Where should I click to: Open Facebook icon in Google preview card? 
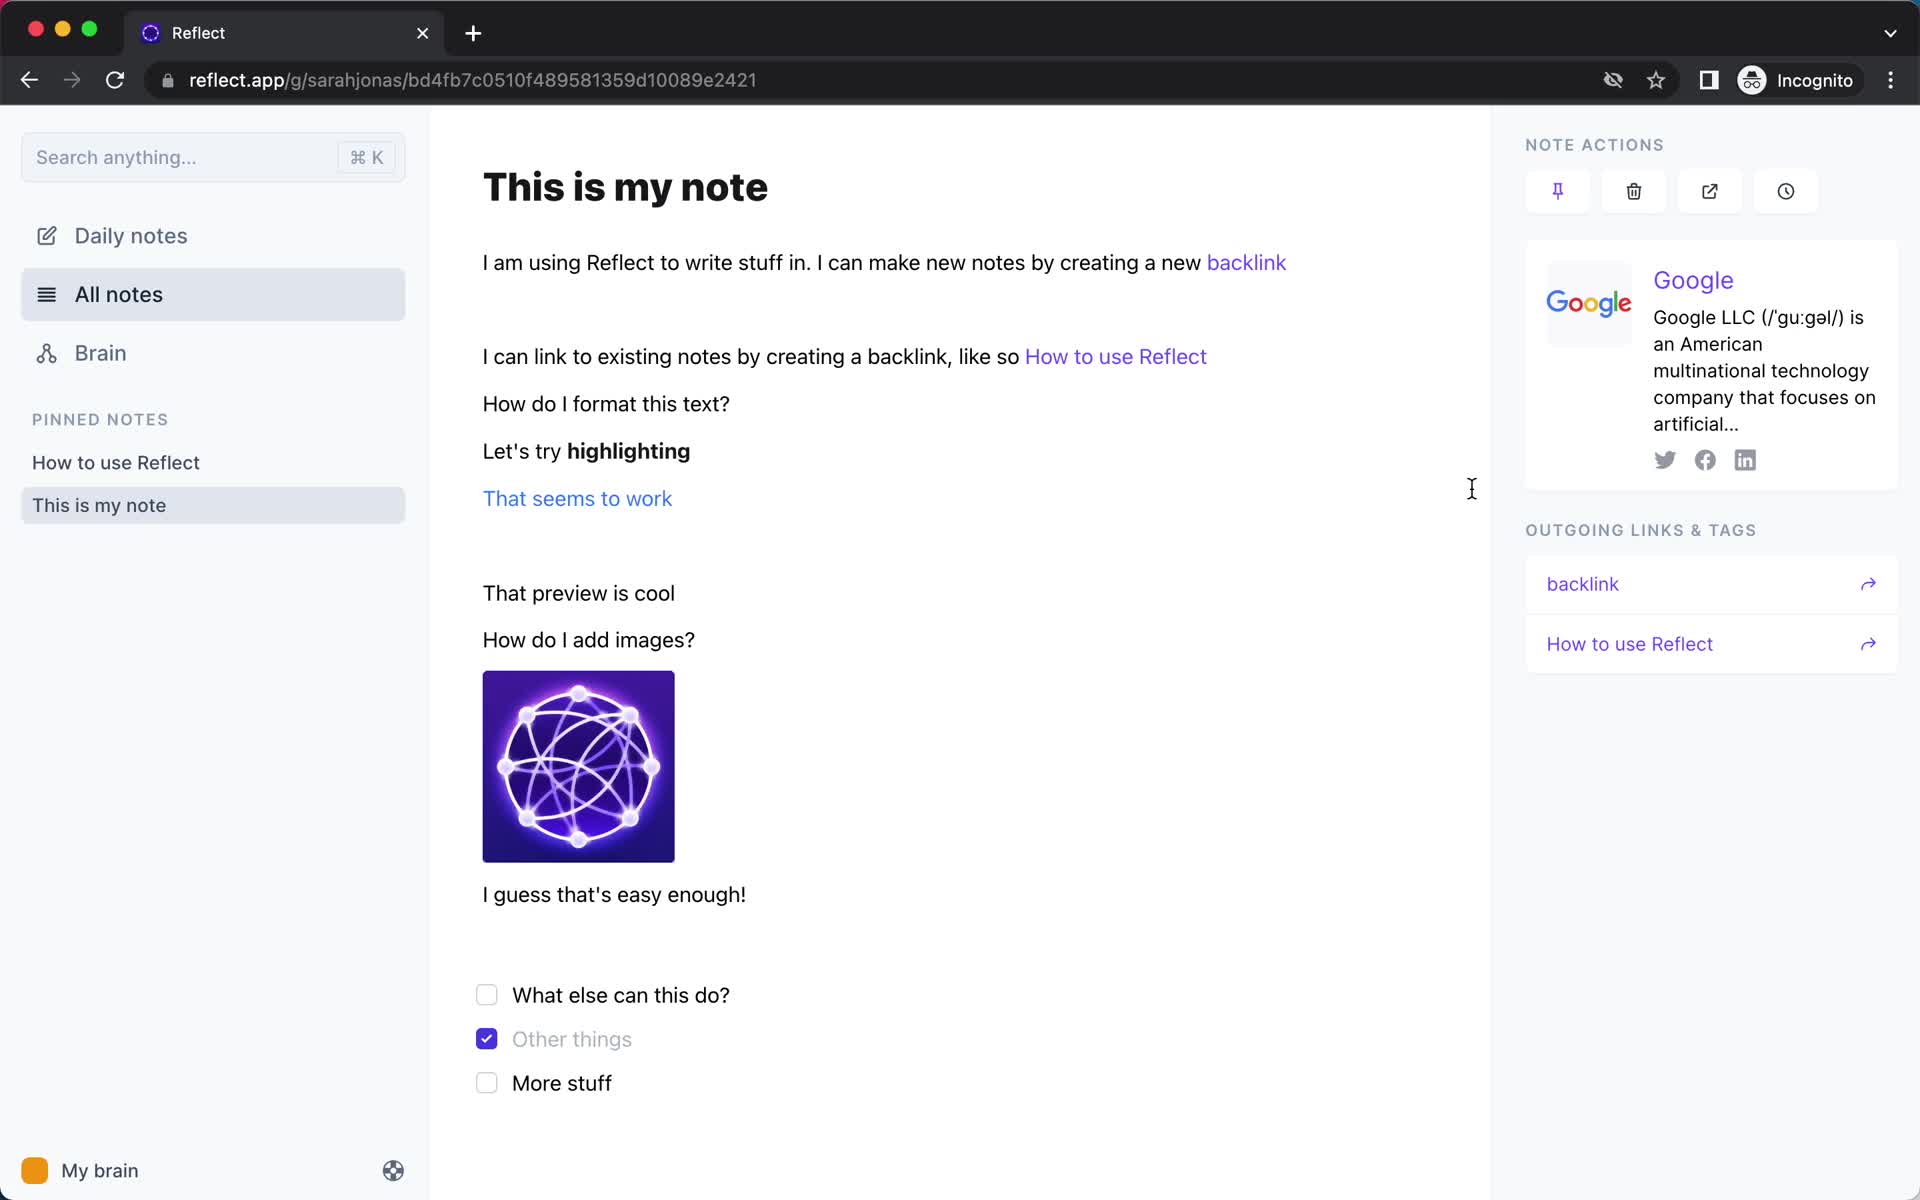(1705, 460)
